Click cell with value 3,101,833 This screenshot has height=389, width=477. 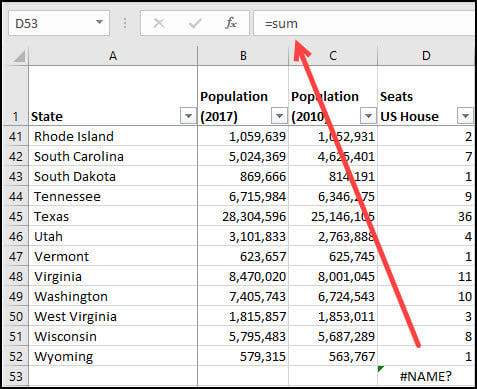click(243, 236)
